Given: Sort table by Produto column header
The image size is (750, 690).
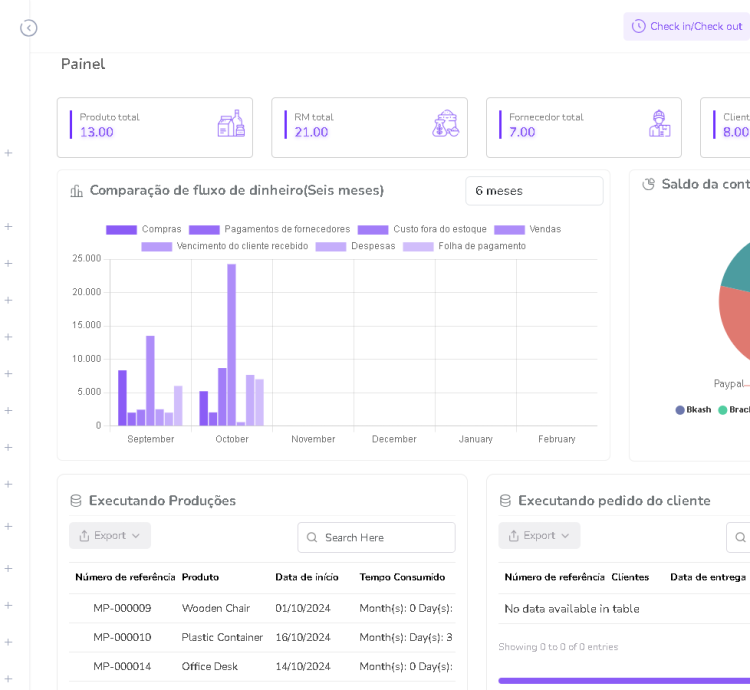Looking at the screenshot, I should (200, 577).
